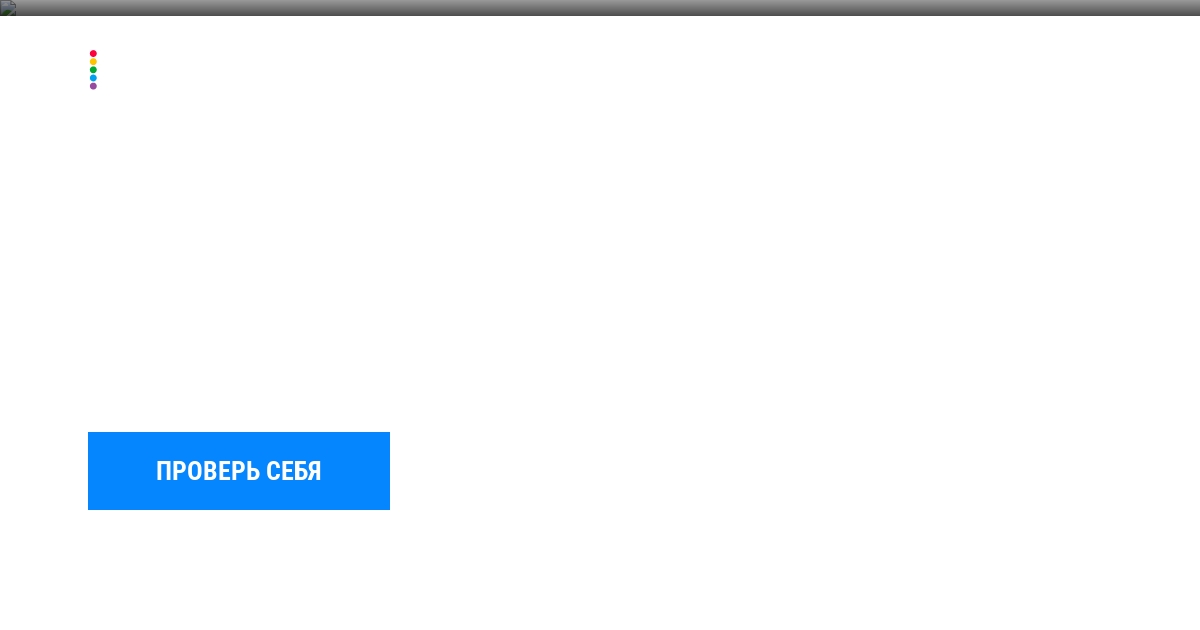Select the green dot in the logo

pos(93,70)
